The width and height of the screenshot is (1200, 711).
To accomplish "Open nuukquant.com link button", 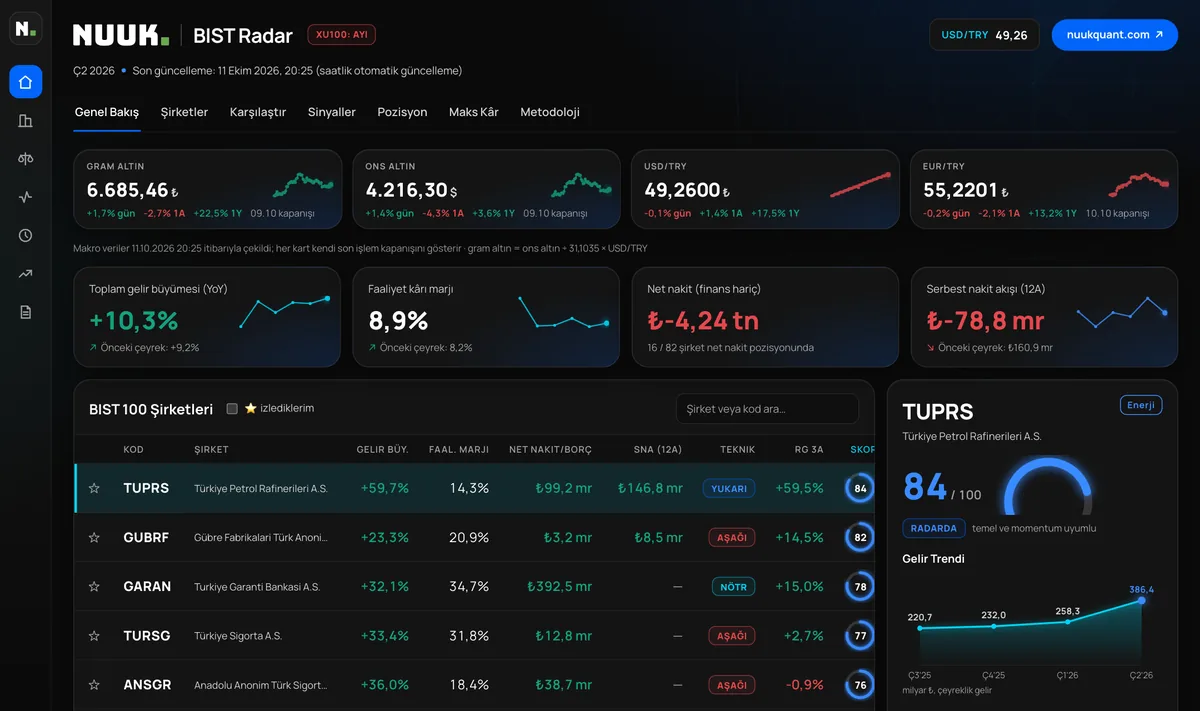I will [x=1115, y=35].
